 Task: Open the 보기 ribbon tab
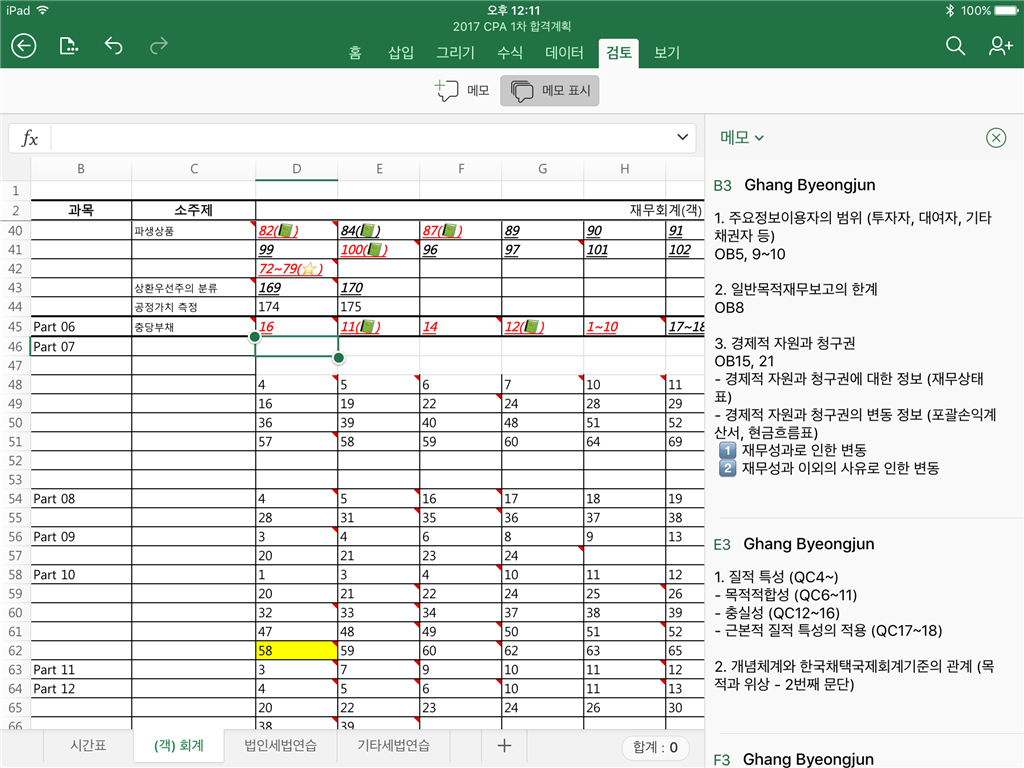pos(667,53)
